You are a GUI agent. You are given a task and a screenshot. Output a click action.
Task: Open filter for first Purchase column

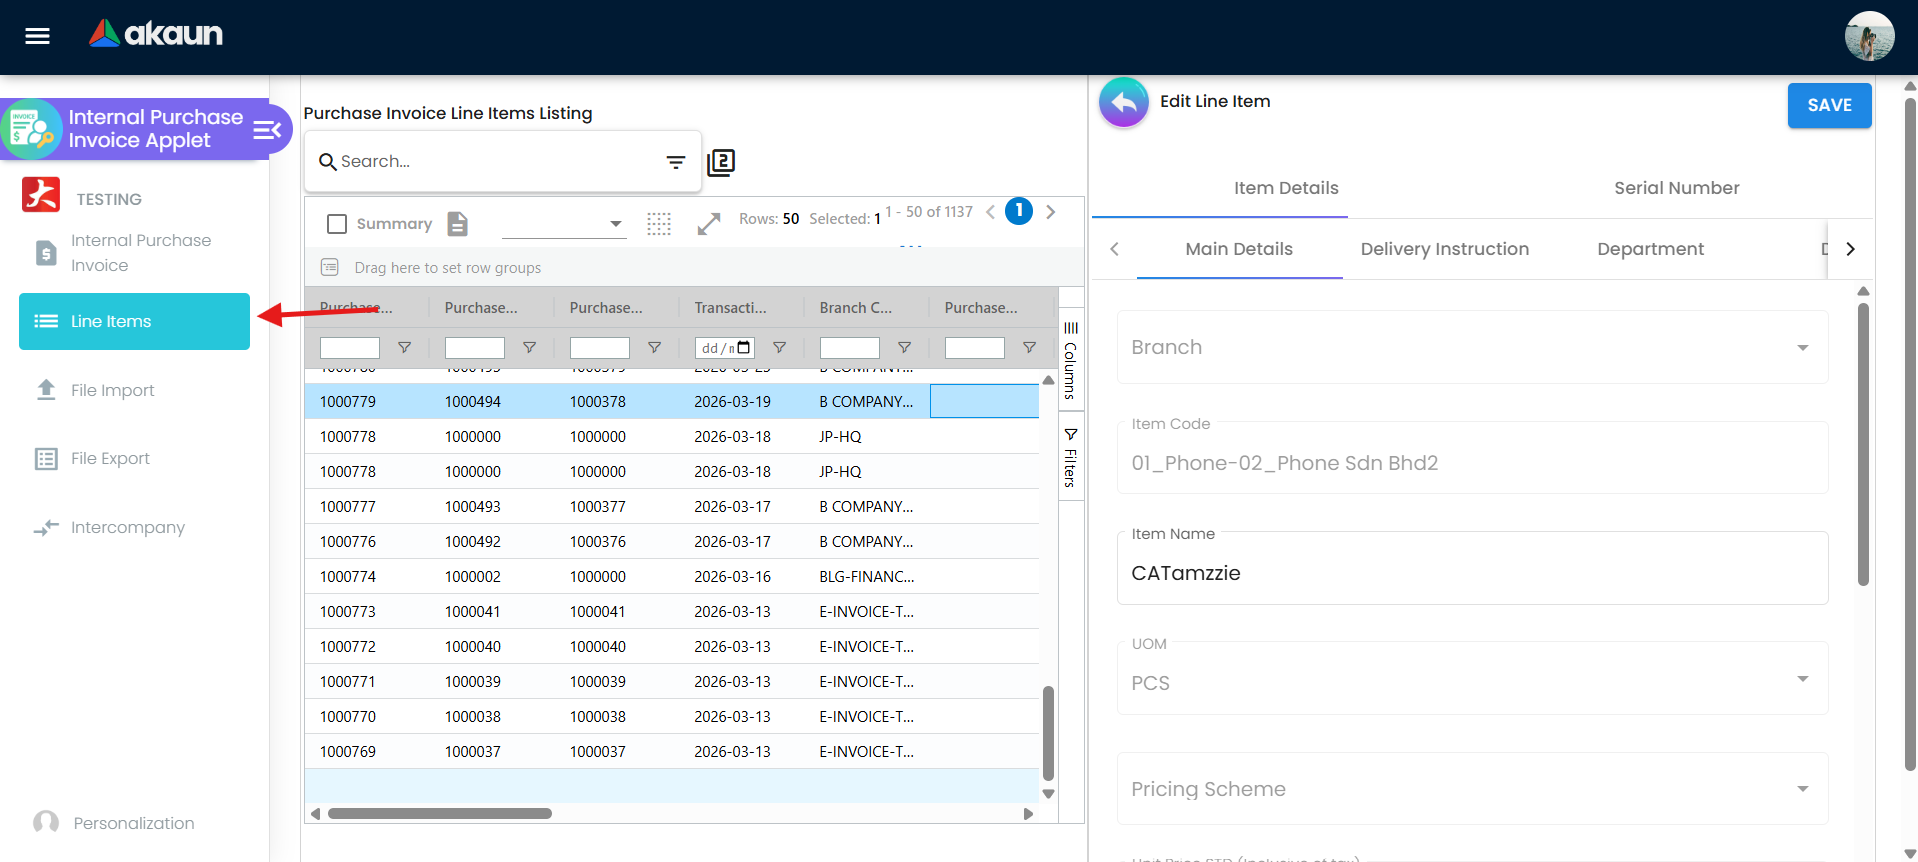tap(404, 347)
